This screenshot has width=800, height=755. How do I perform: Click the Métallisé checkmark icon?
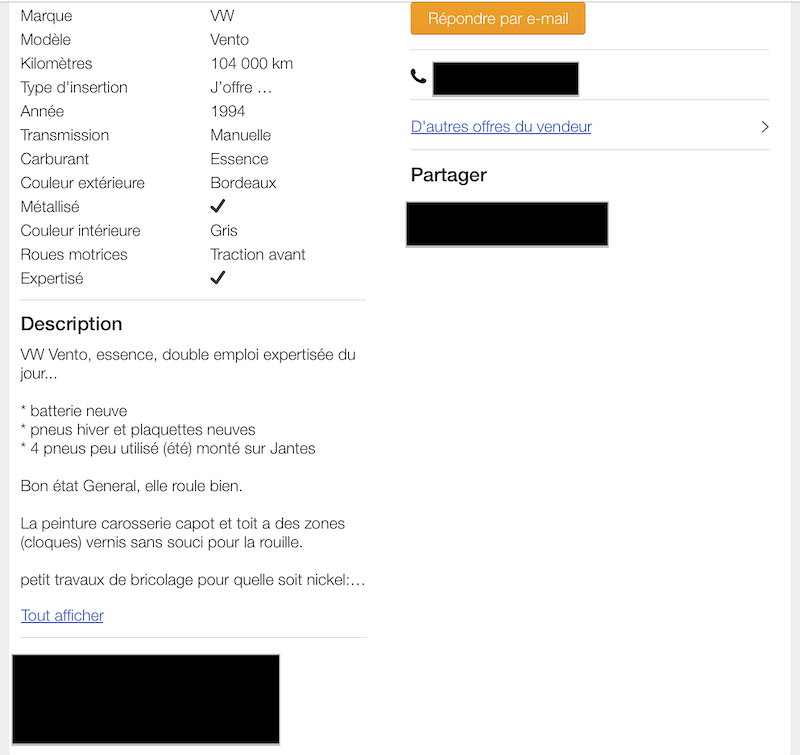click(x=218, y=206)
